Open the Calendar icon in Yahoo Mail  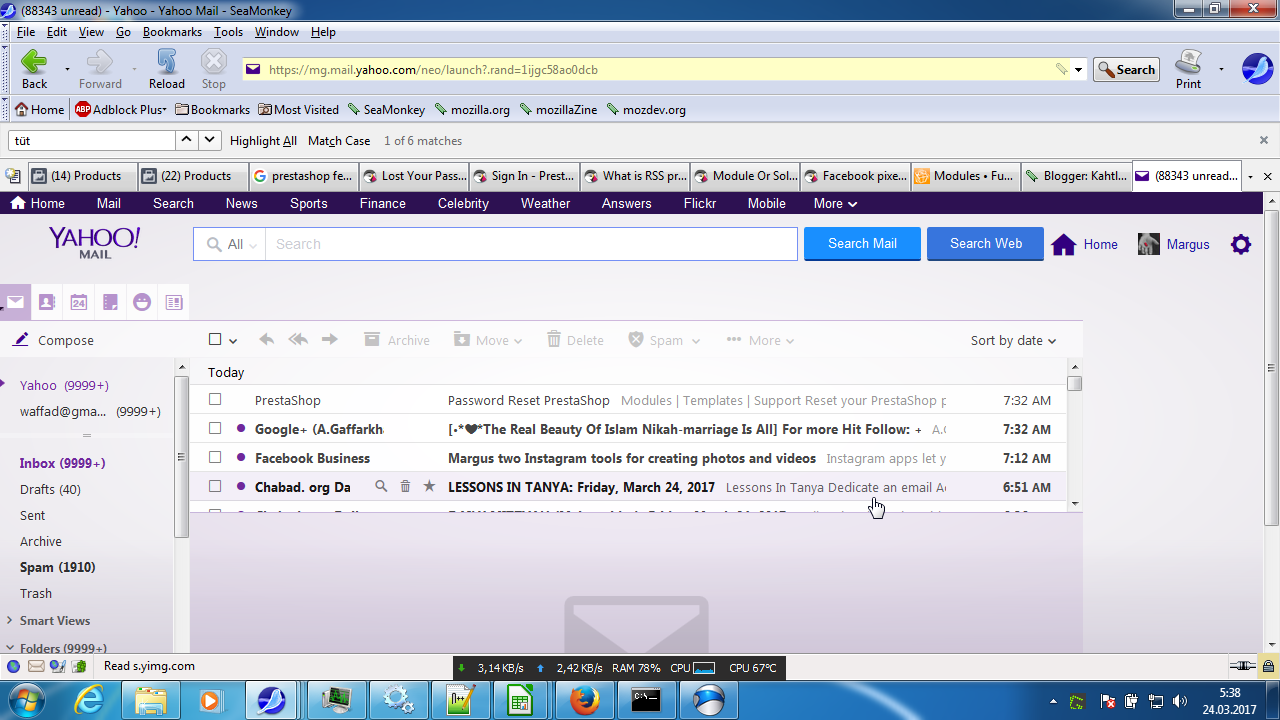[79, 302]
